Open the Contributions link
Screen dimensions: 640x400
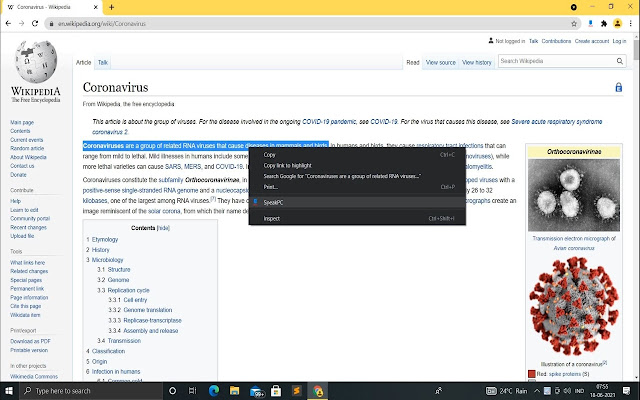pos(556,41)
